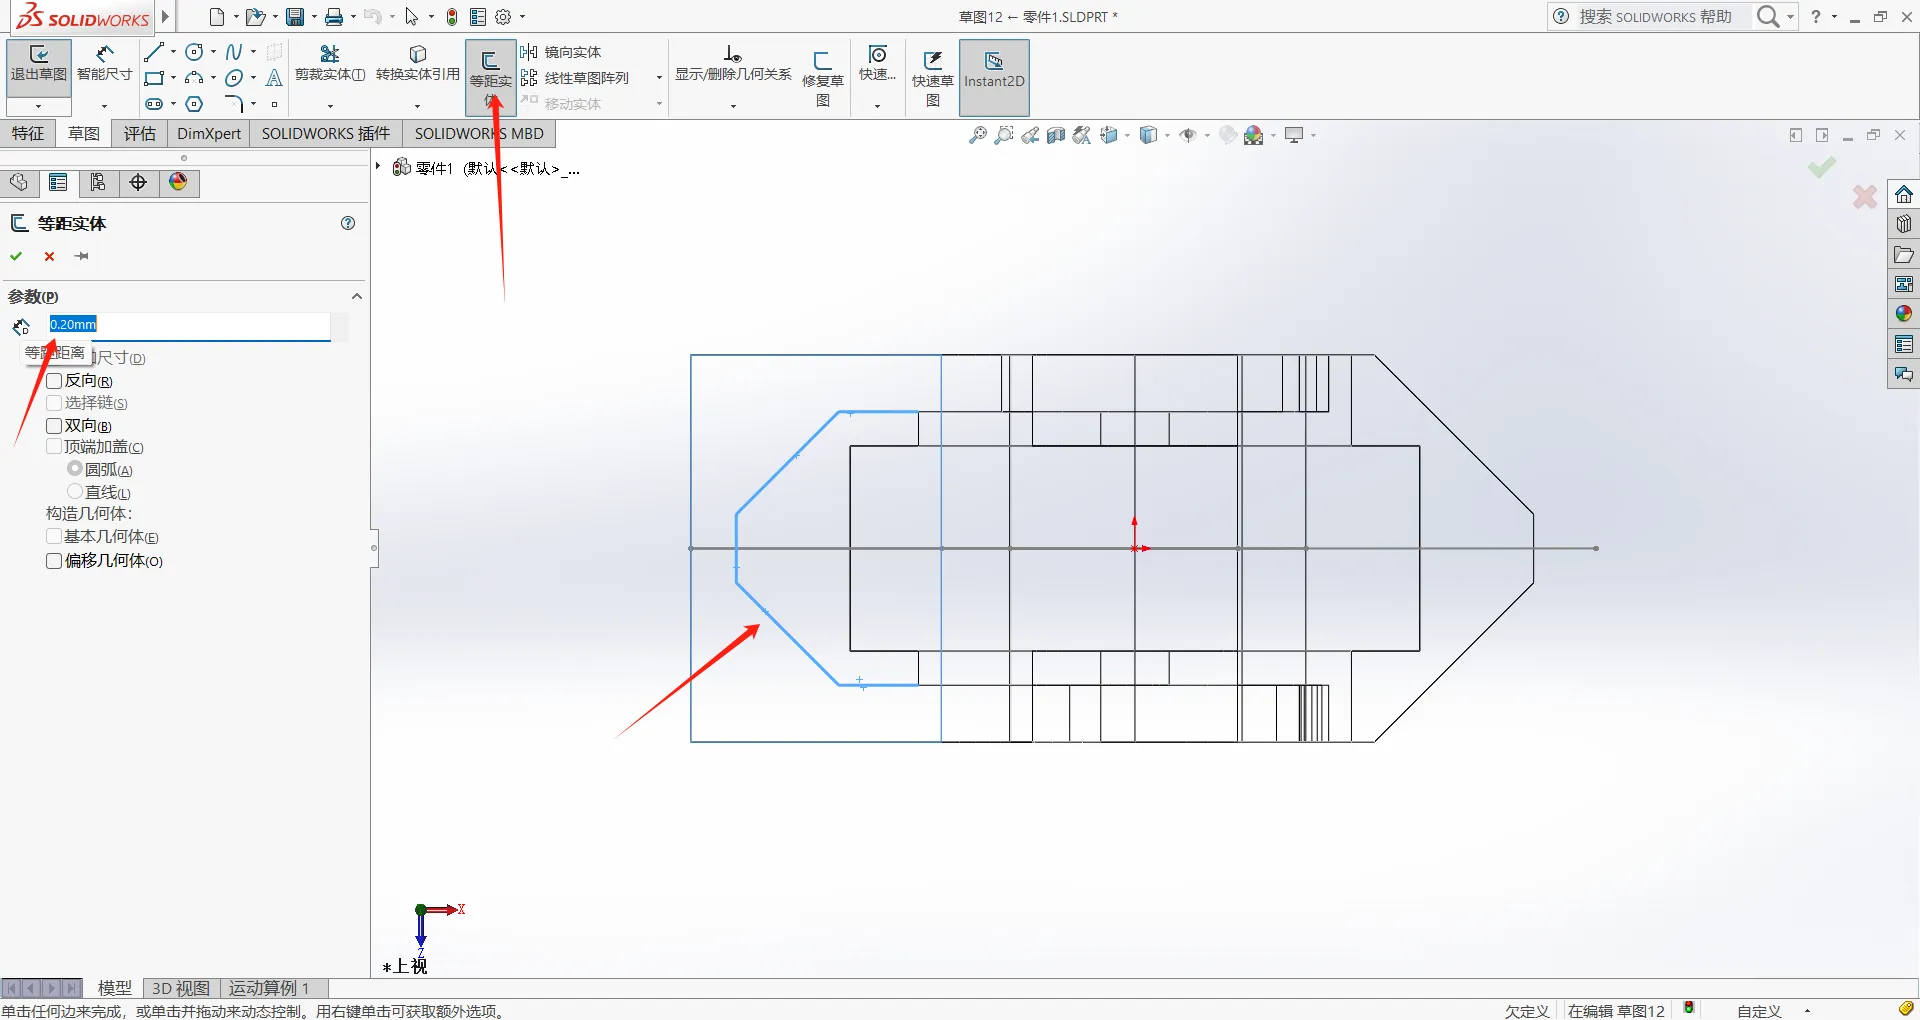Select the sketch Text (A) tool
The height and width of the screenshot is (1020, 1920).
(274, 78)
